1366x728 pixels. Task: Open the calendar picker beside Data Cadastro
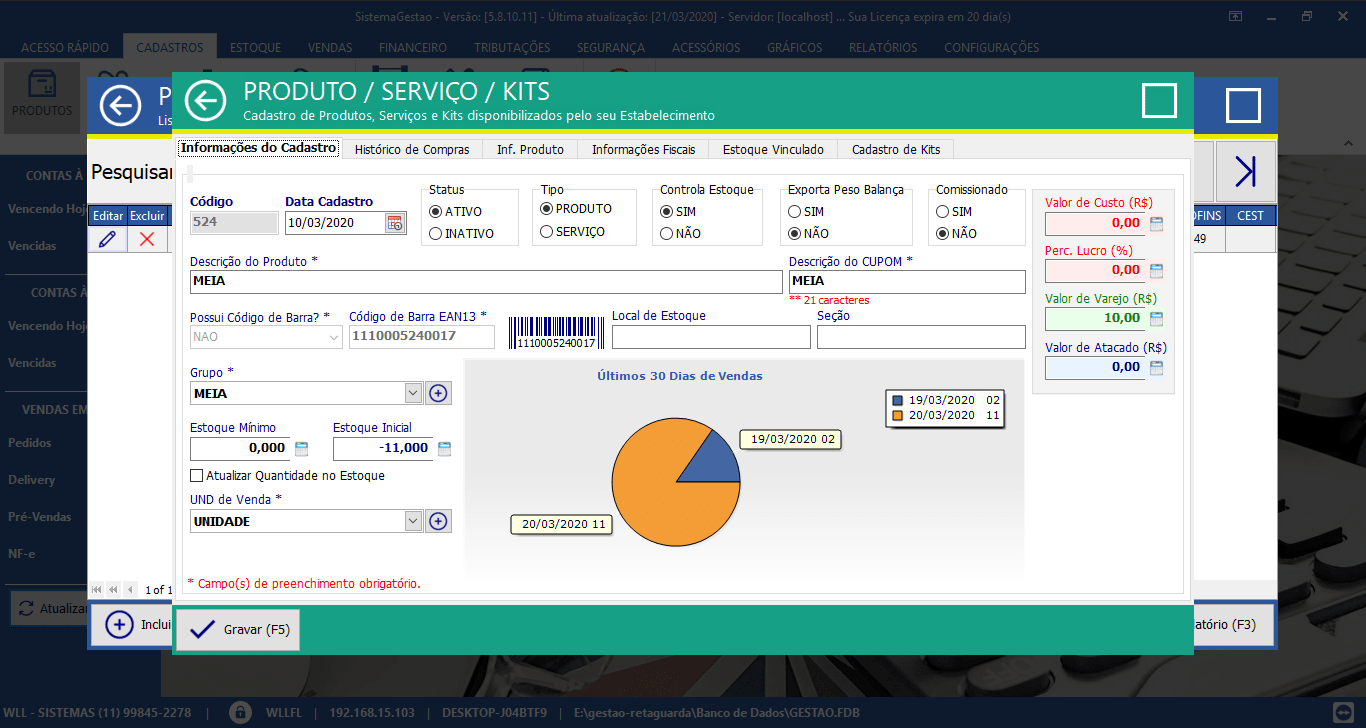coord(394,223)
